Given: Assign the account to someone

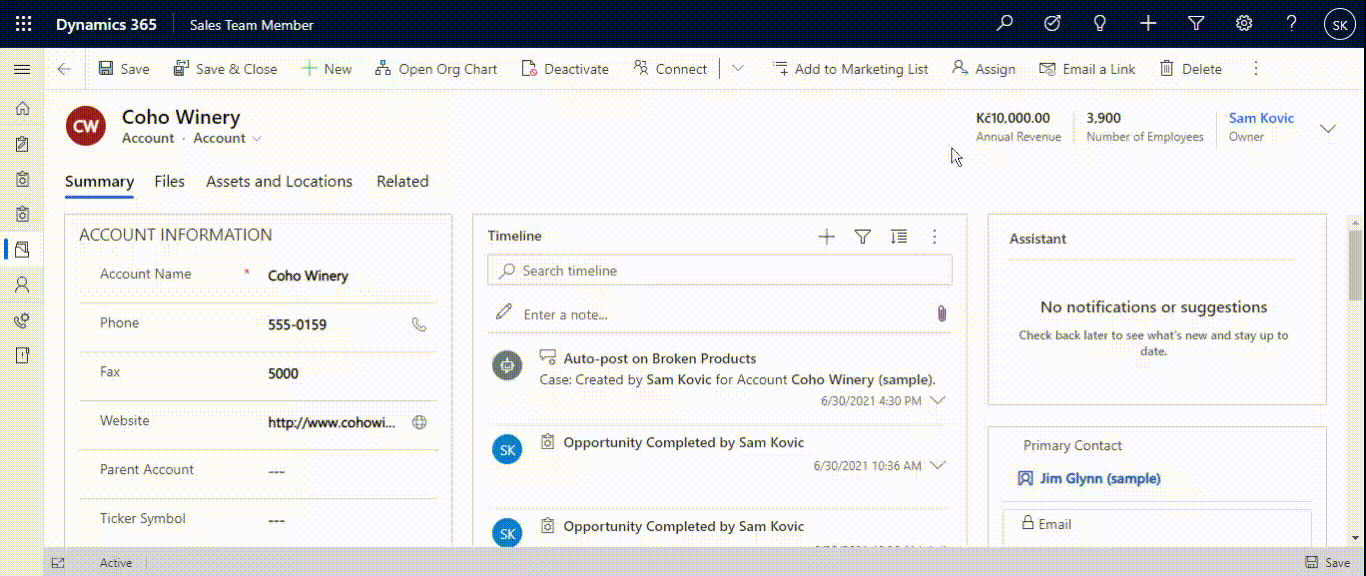Looking at the screenshot, I should coord(984,69).
